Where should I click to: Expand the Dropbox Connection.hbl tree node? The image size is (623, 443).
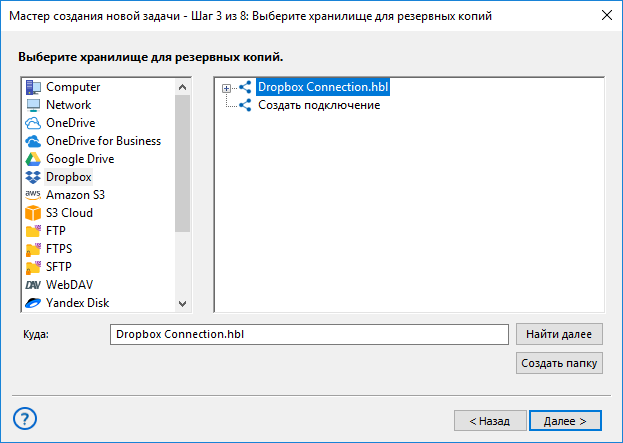pos(226,88)
